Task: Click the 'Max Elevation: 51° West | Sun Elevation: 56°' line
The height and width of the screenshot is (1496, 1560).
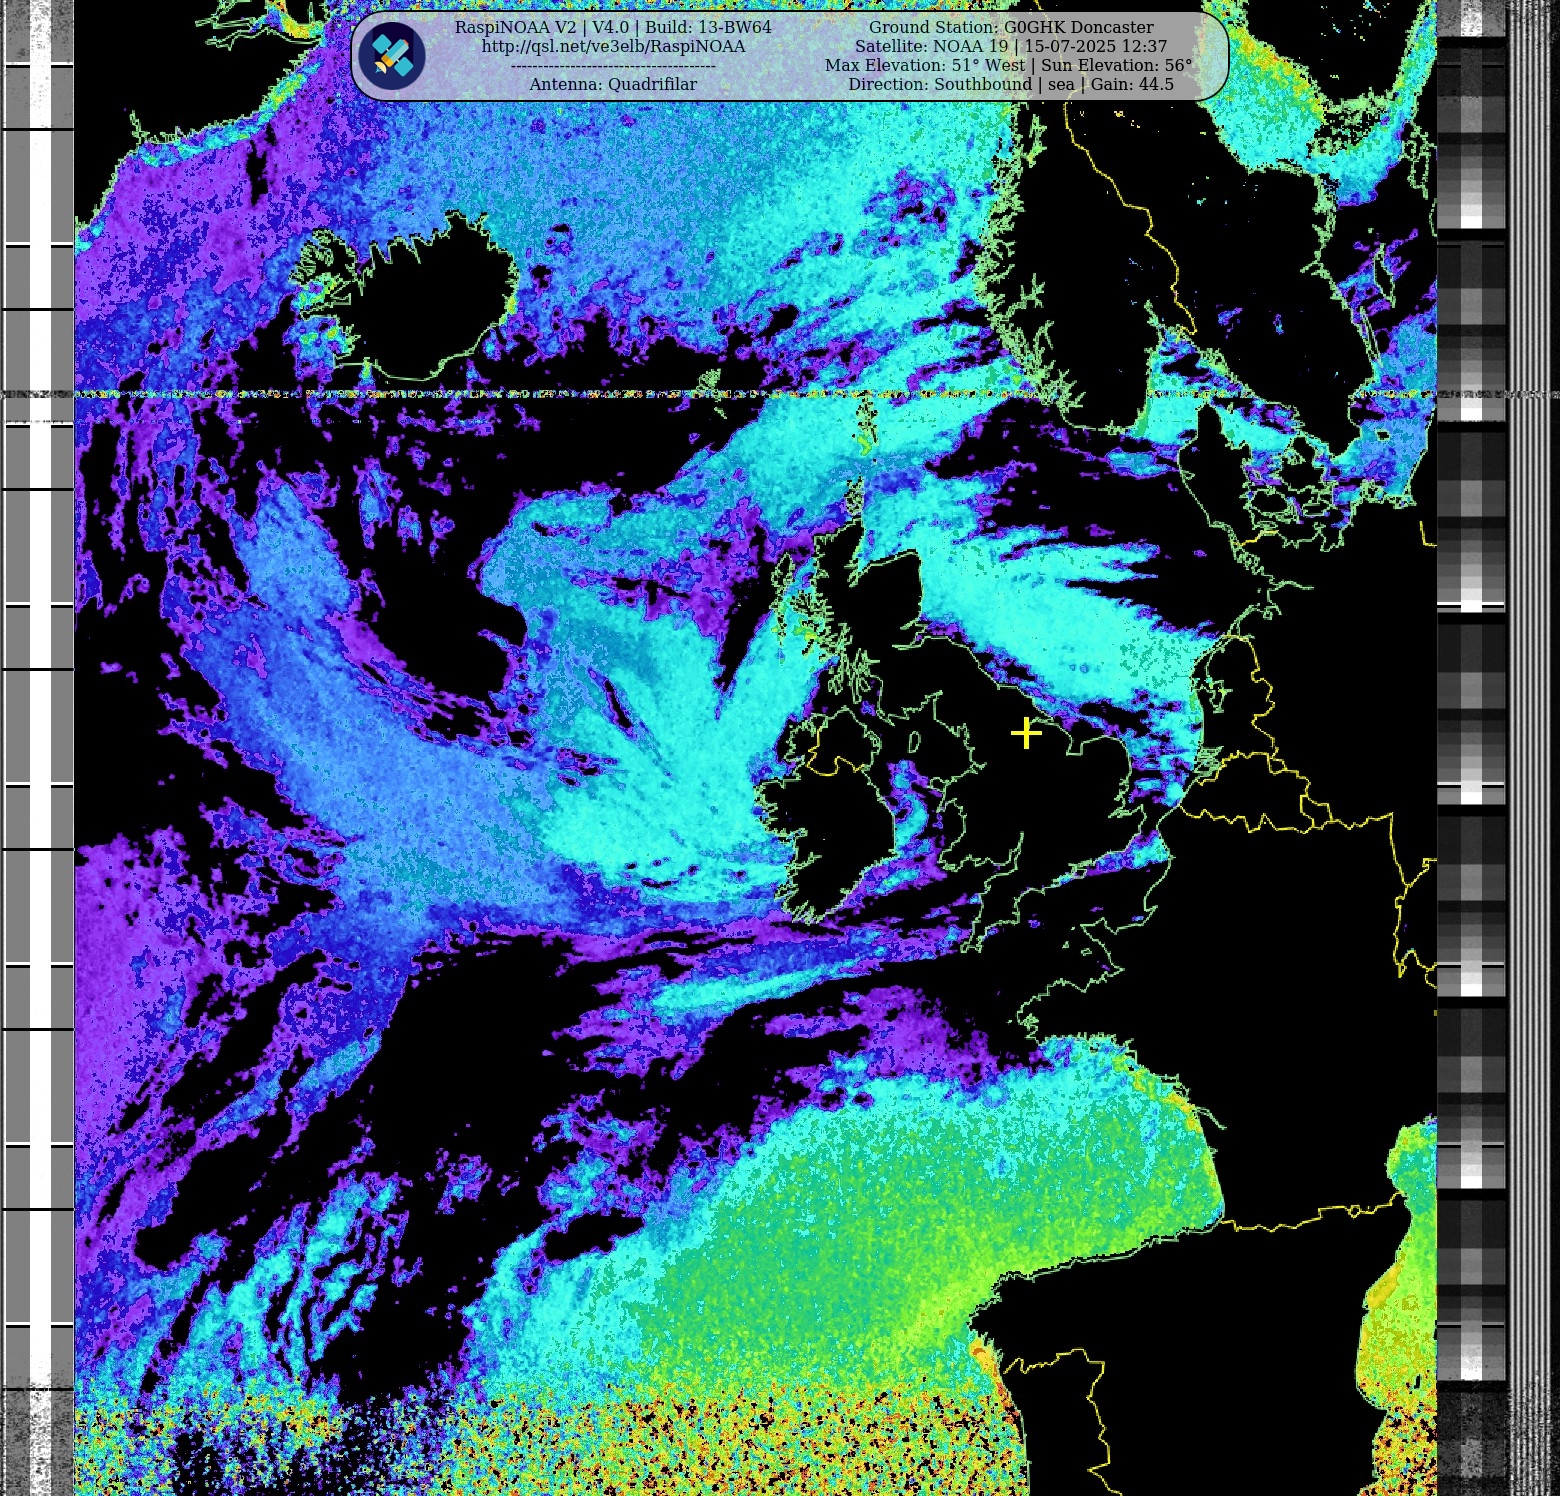Action: 1009,65
